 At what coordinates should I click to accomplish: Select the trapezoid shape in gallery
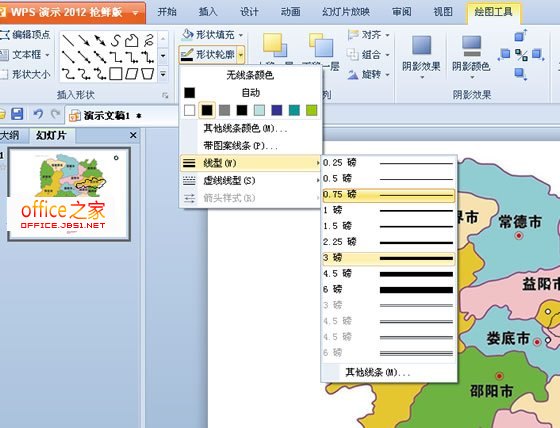coord(148,74)
